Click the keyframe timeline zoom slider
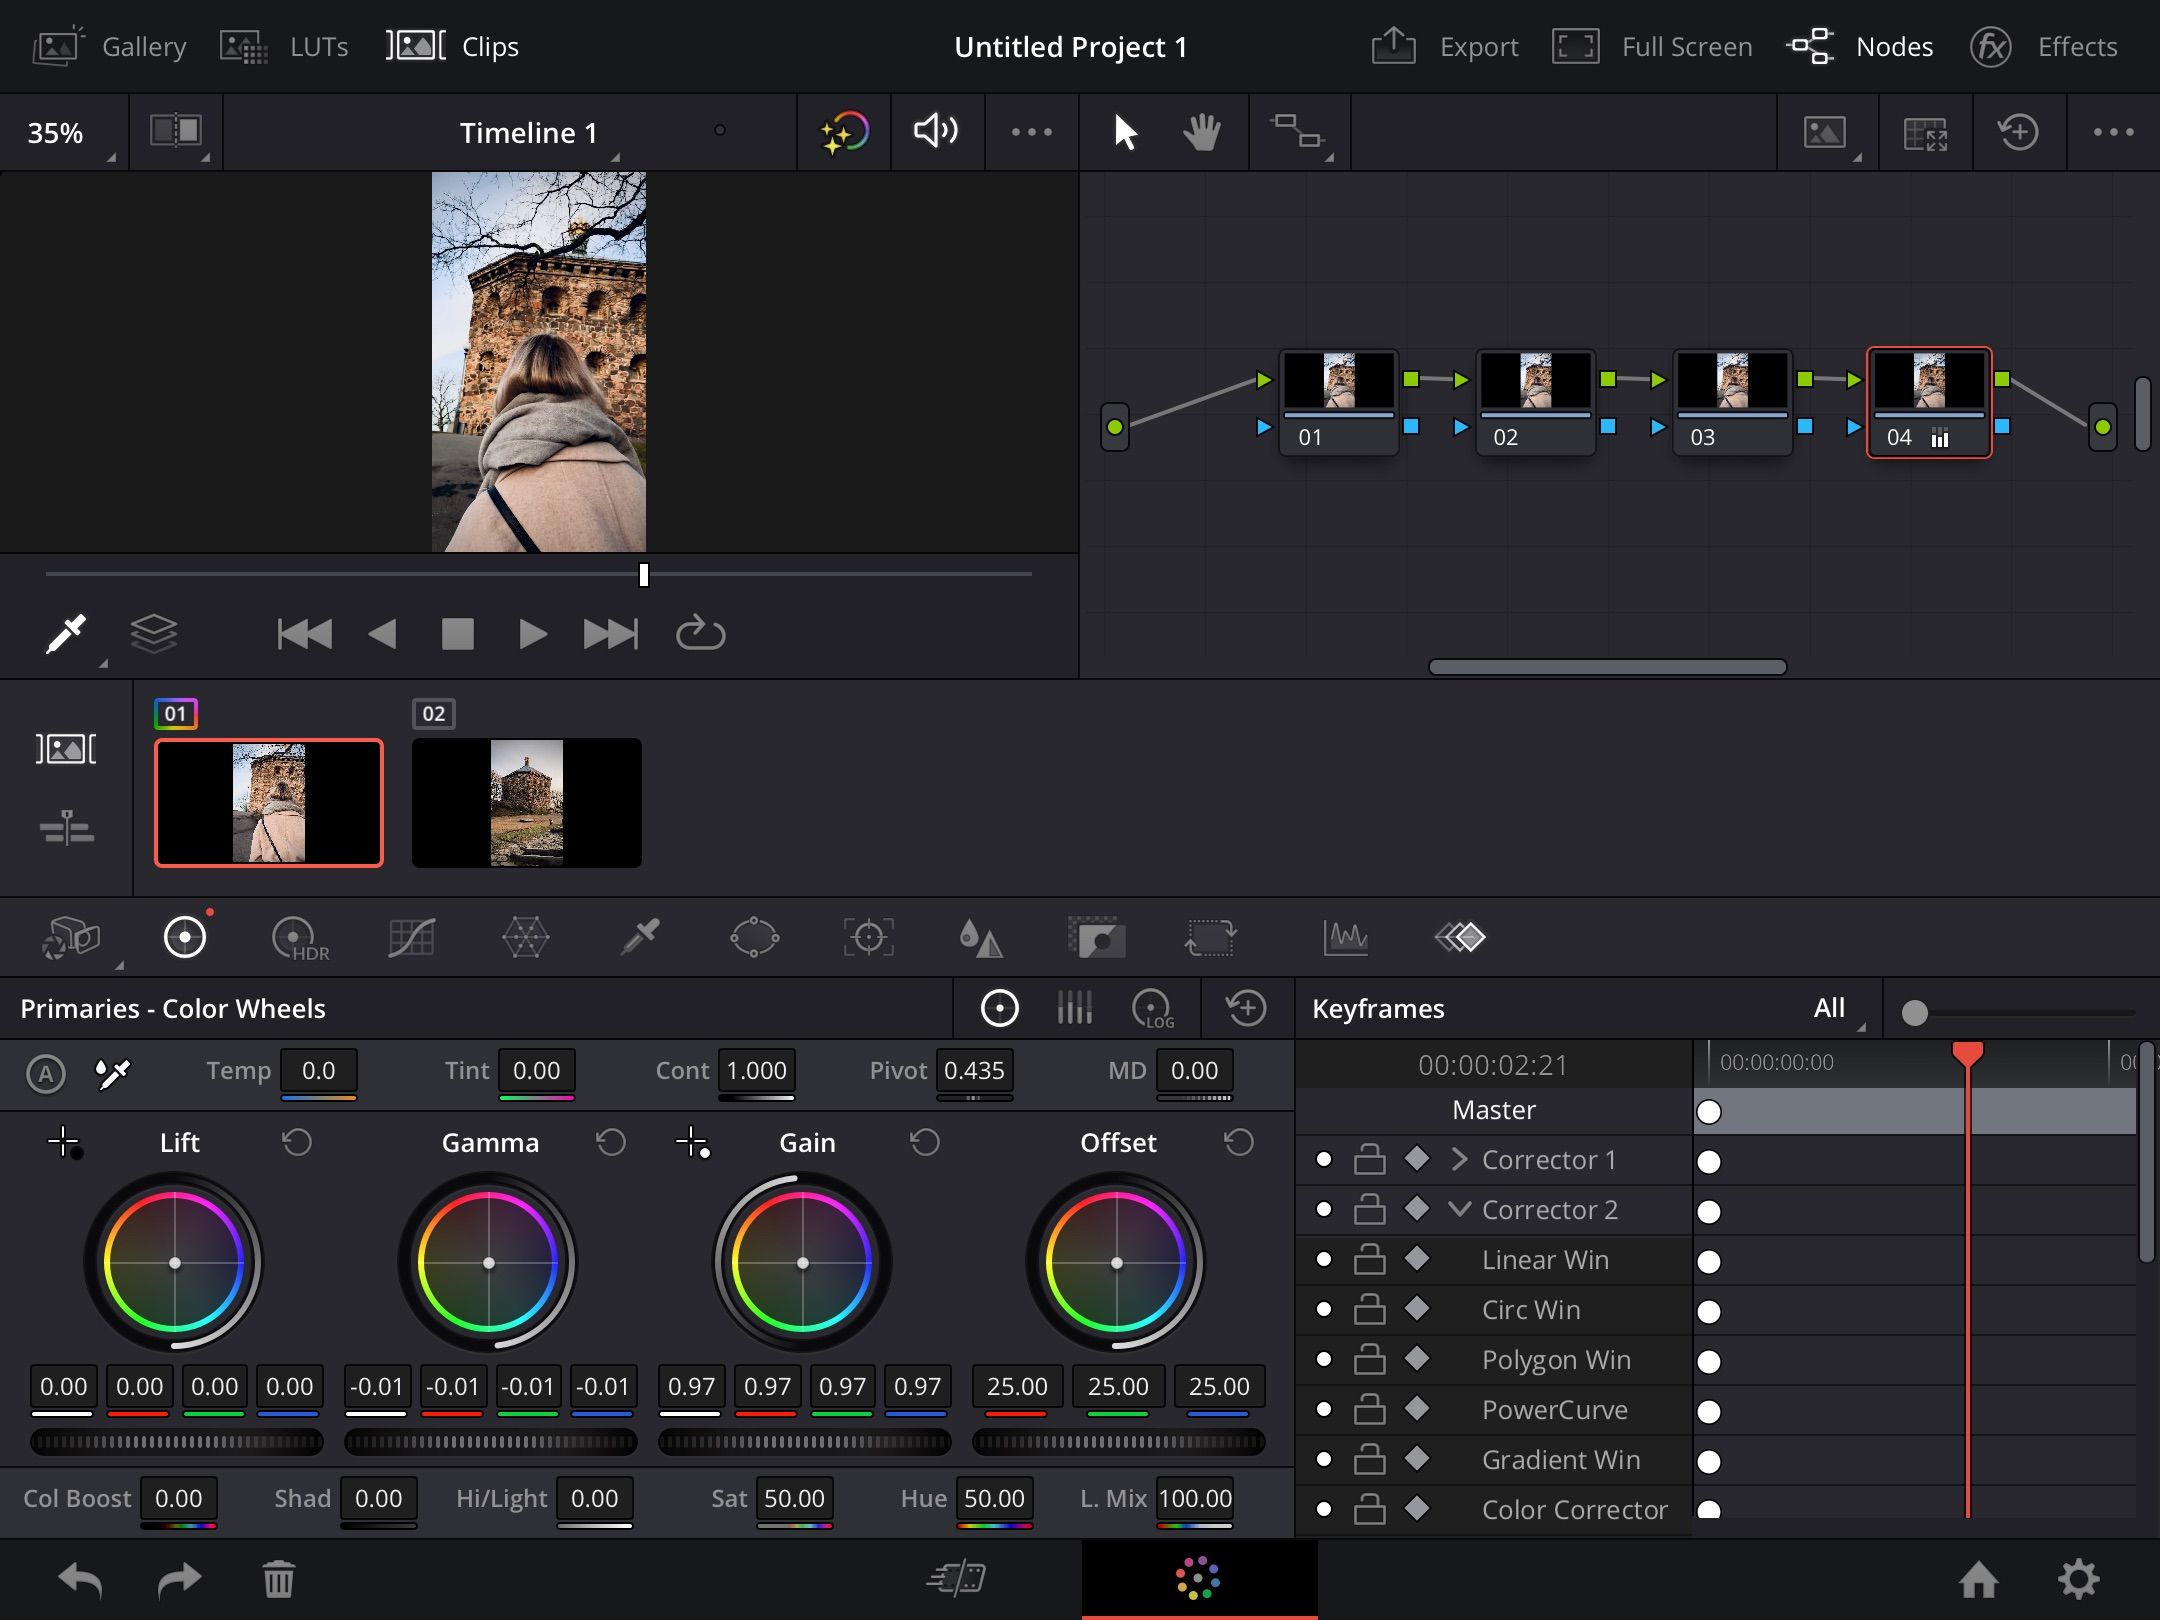Viewport: 2160px width, 1620px height. 1916,1013
